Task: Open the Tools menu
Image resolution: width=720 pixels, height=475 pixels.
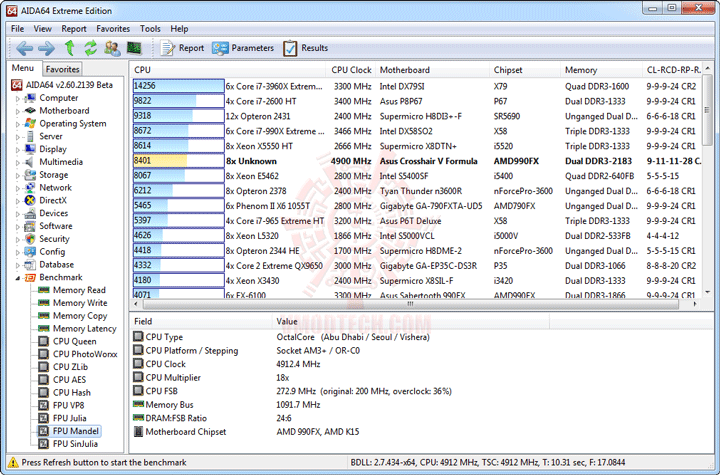Action: pos(150,28)
